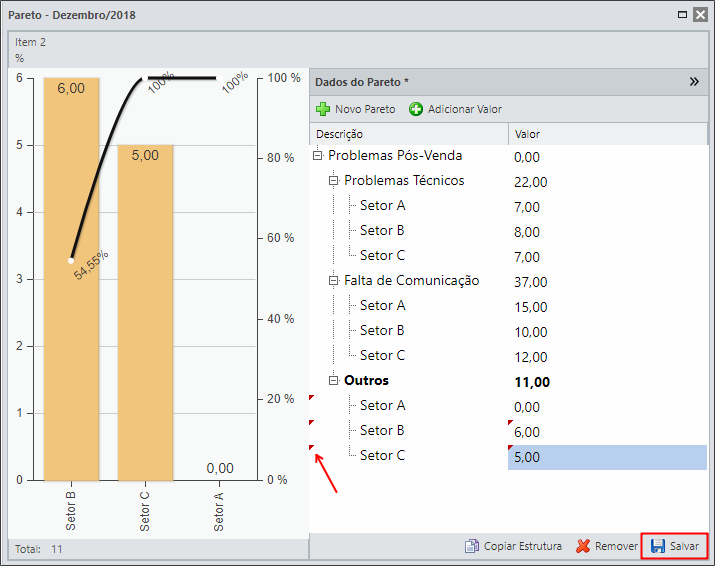Click the Adicionar Valor button label
Screen dimensions: 715x566
[x=465, y=109]
